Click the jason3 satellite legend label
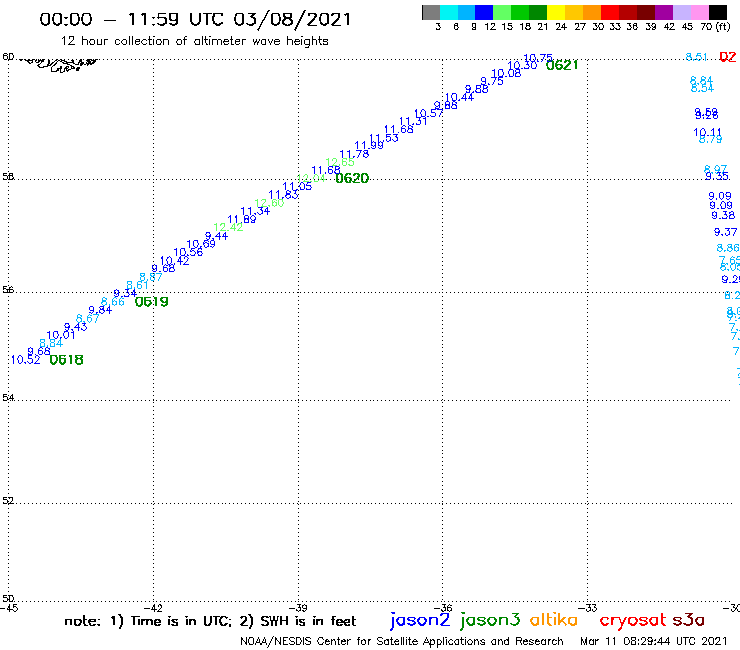 pos(490,621)
